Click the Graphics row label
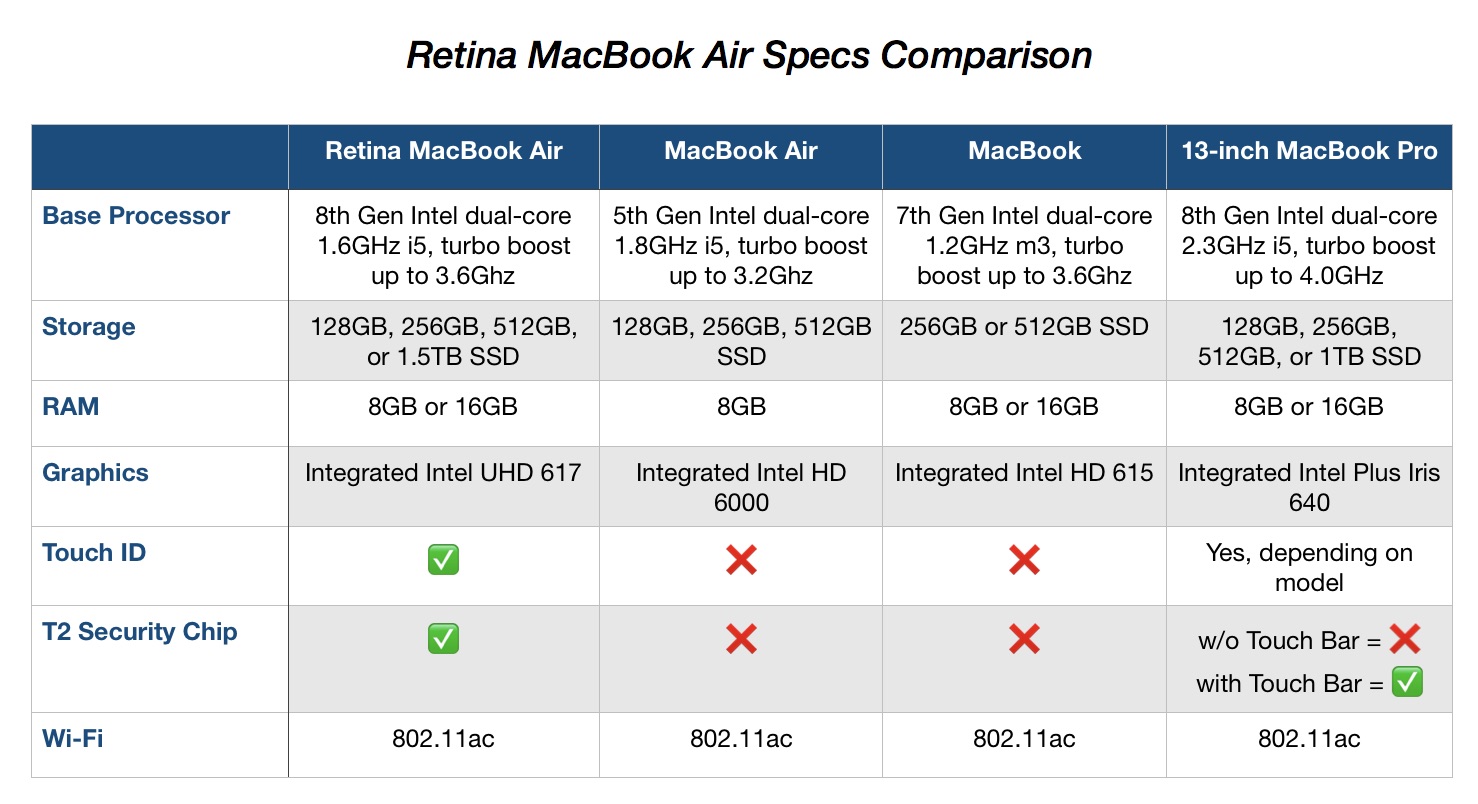 [x=95, y=473]
